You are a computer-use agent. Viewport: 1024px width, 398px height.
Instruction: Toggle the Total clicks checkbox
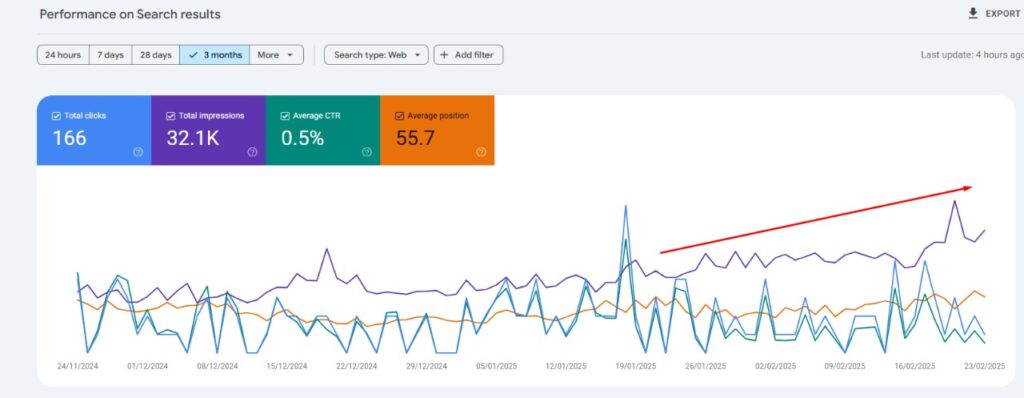coord(56,116)
